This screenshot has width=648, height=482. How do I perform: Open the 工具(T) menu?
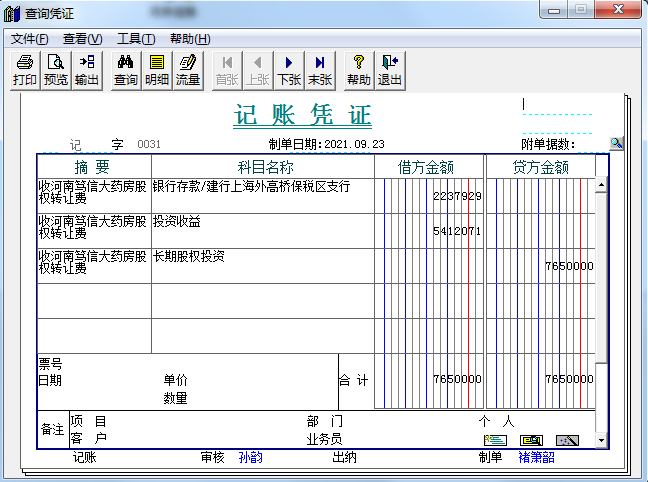(x=136, y=39)
